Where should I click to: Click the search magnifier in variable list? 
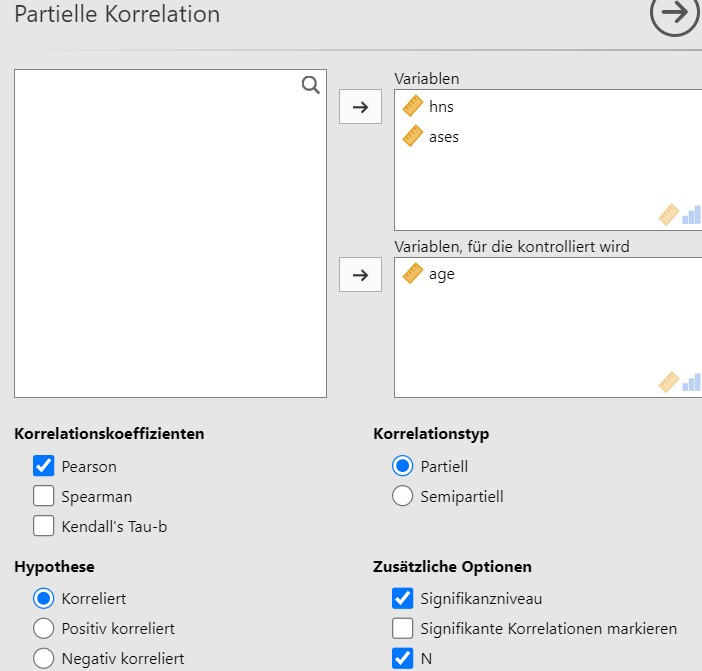[x=311, y=85]
